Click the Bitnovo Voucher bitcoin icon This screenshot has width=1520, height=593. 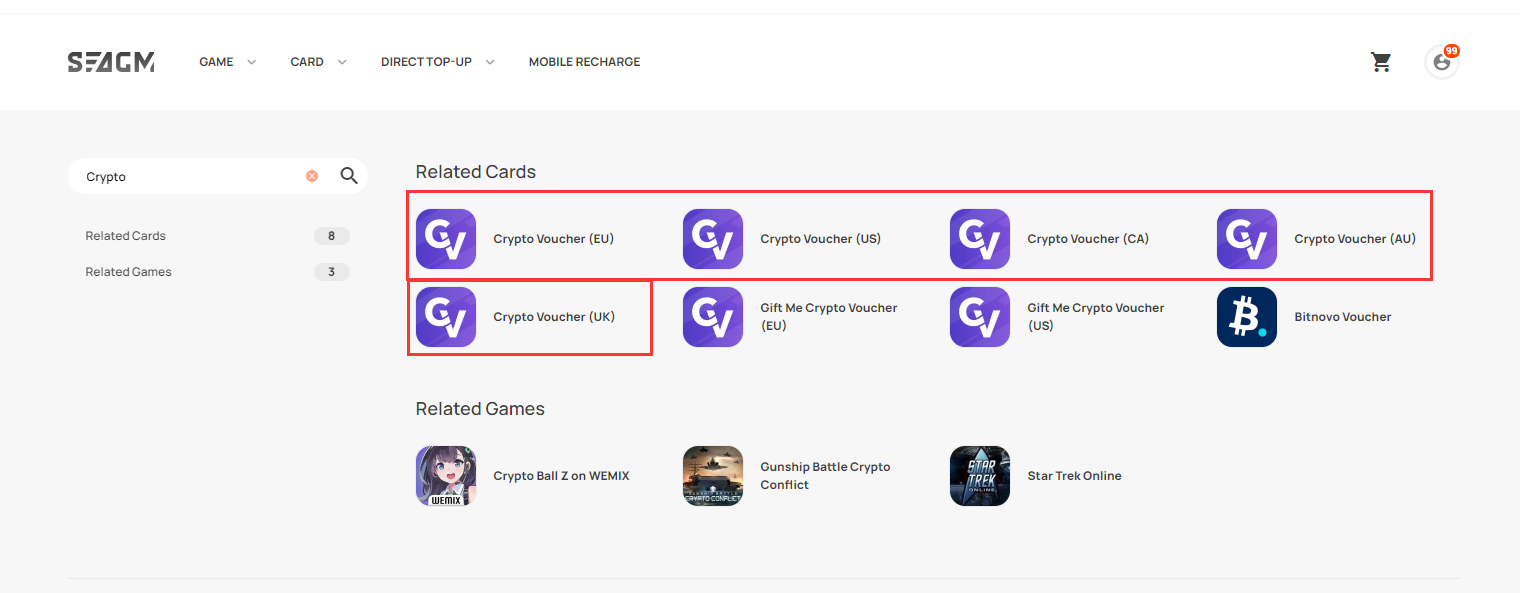(x=1247, y=317)
